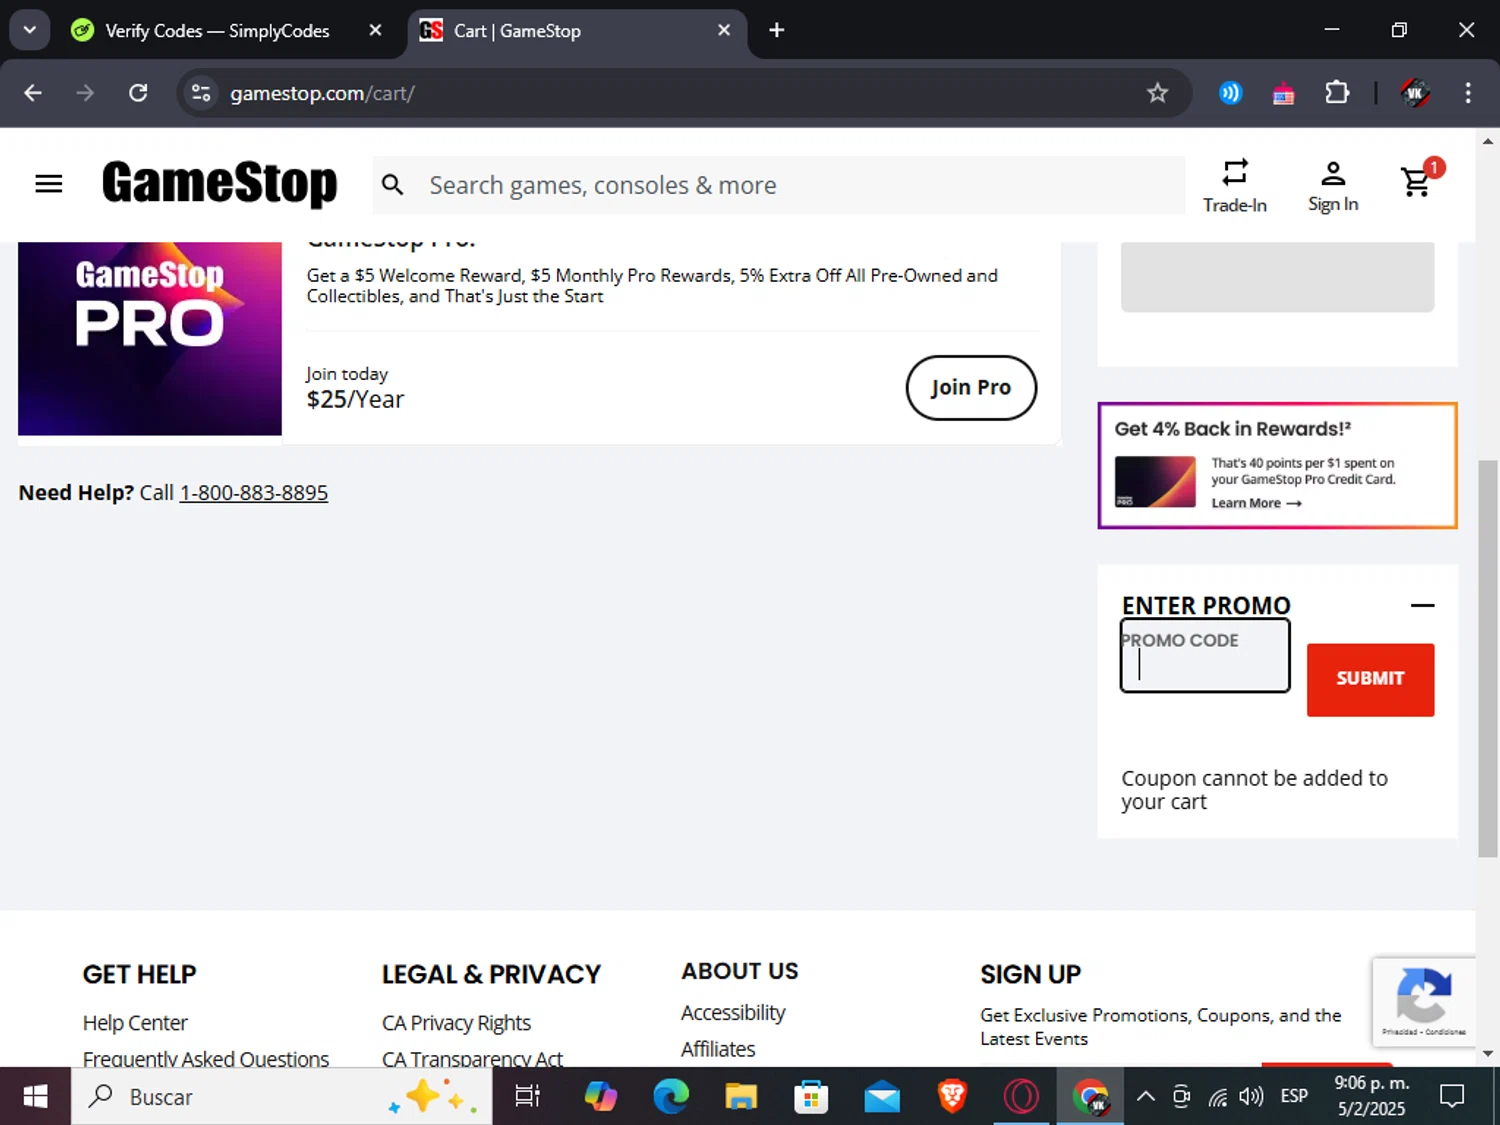Open a new browser tab

(776, 30)
